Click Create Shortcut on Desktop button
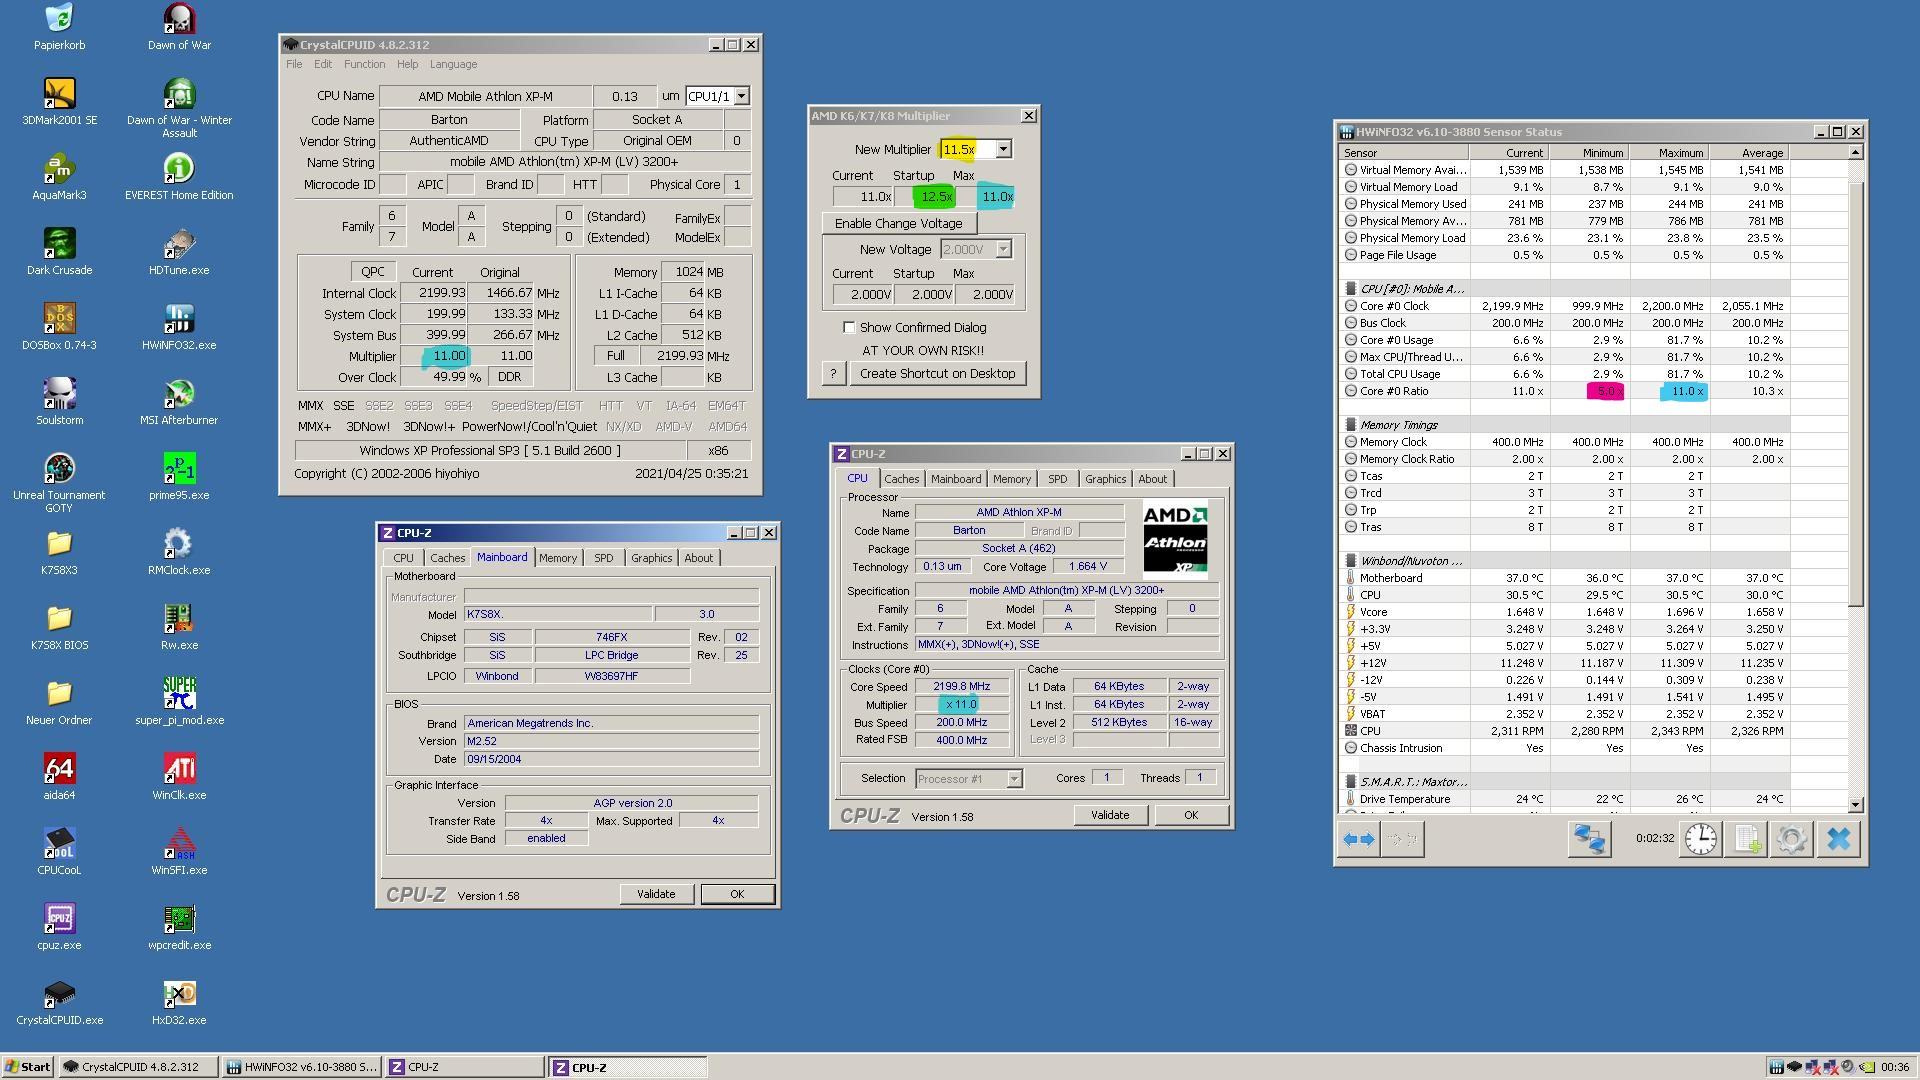Image resolution: width=1920 pixels, height=1080 pixels. pyautogui.click(x=937, y=373)
